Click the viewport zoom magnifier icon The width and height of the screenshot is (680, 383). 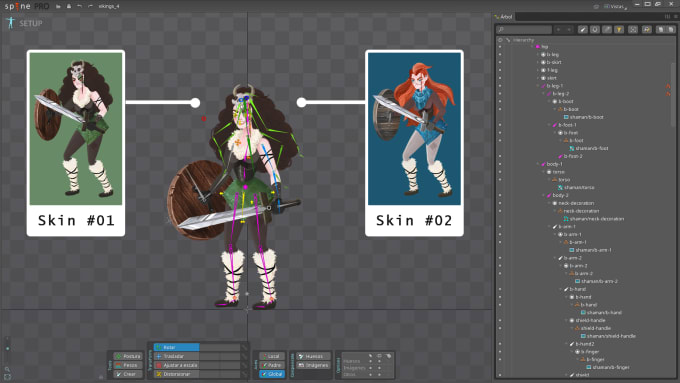click(x=7, y=369)
